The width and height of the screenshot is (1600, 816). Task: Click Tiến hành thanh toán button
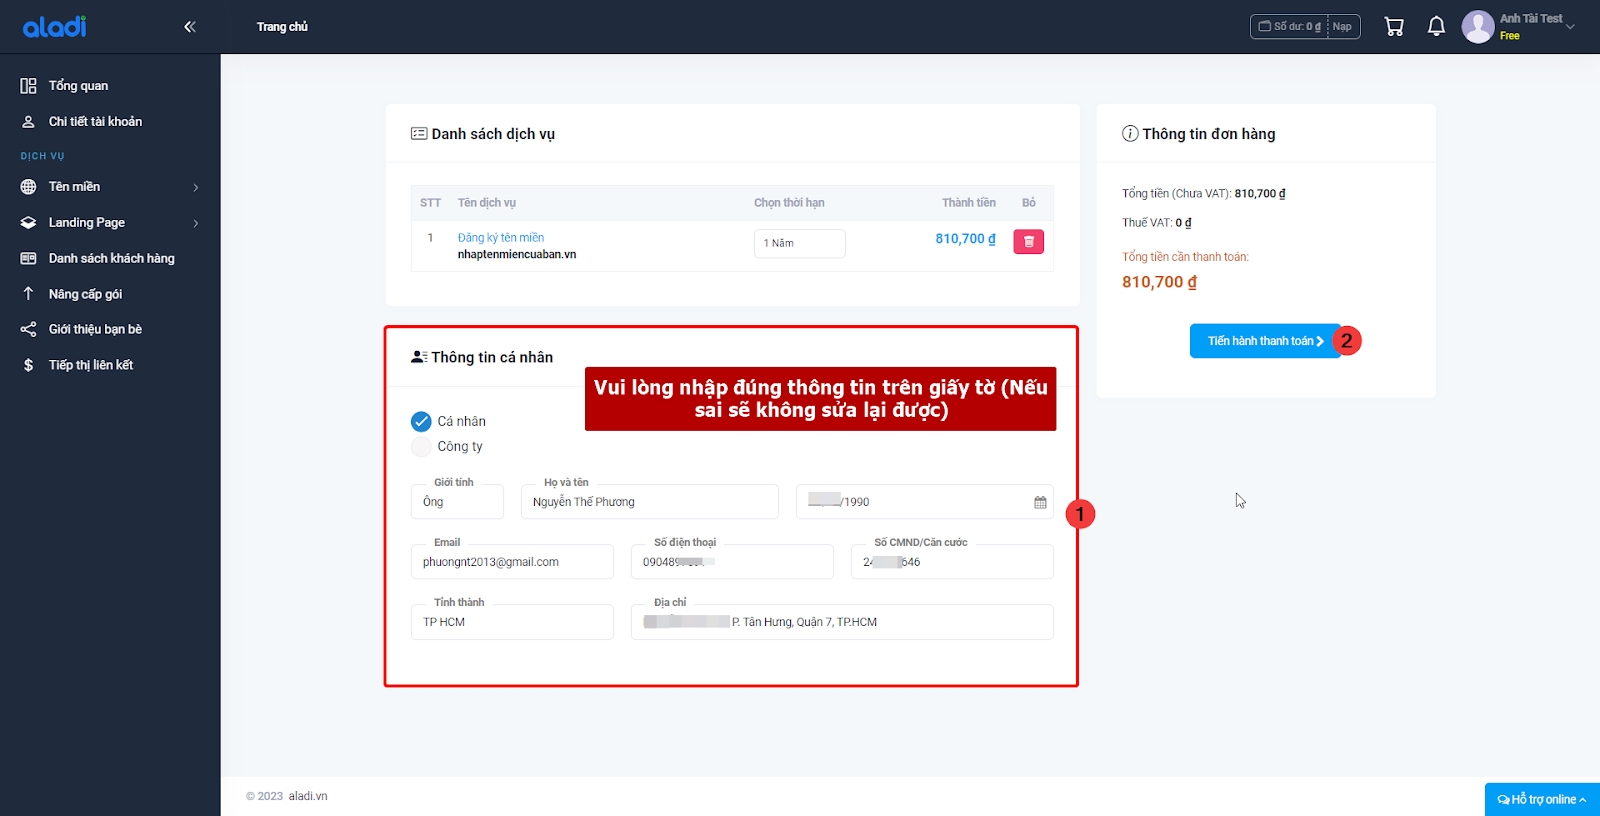coord(1264,341)
